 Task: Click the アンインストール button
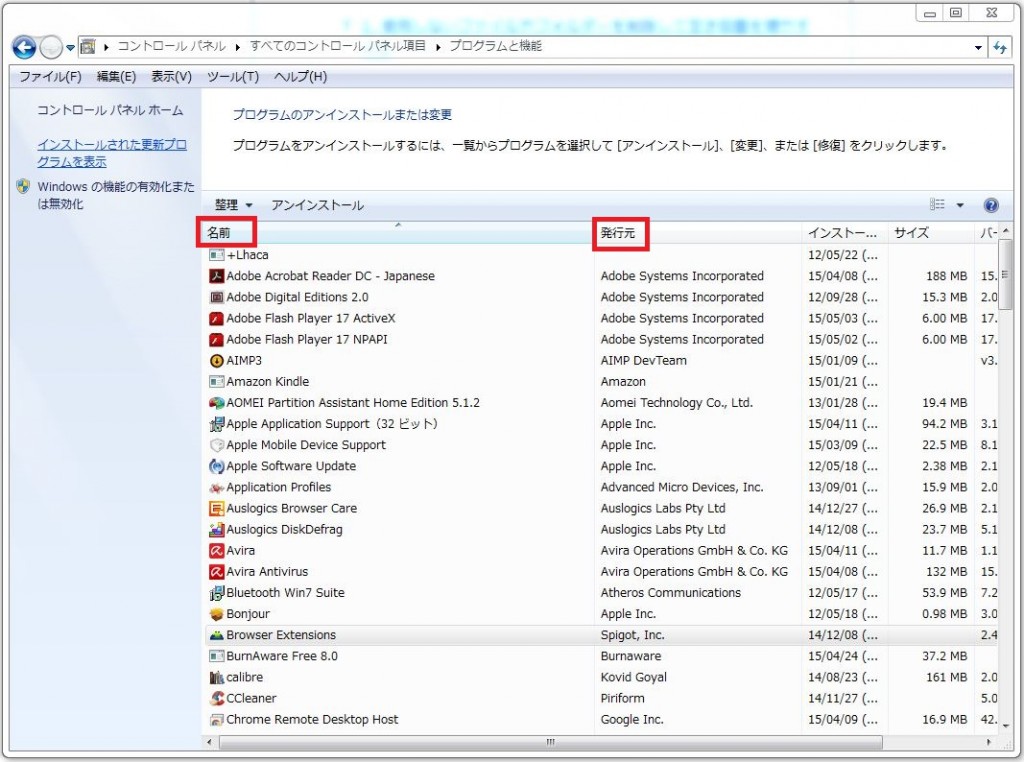pos(317,205)
